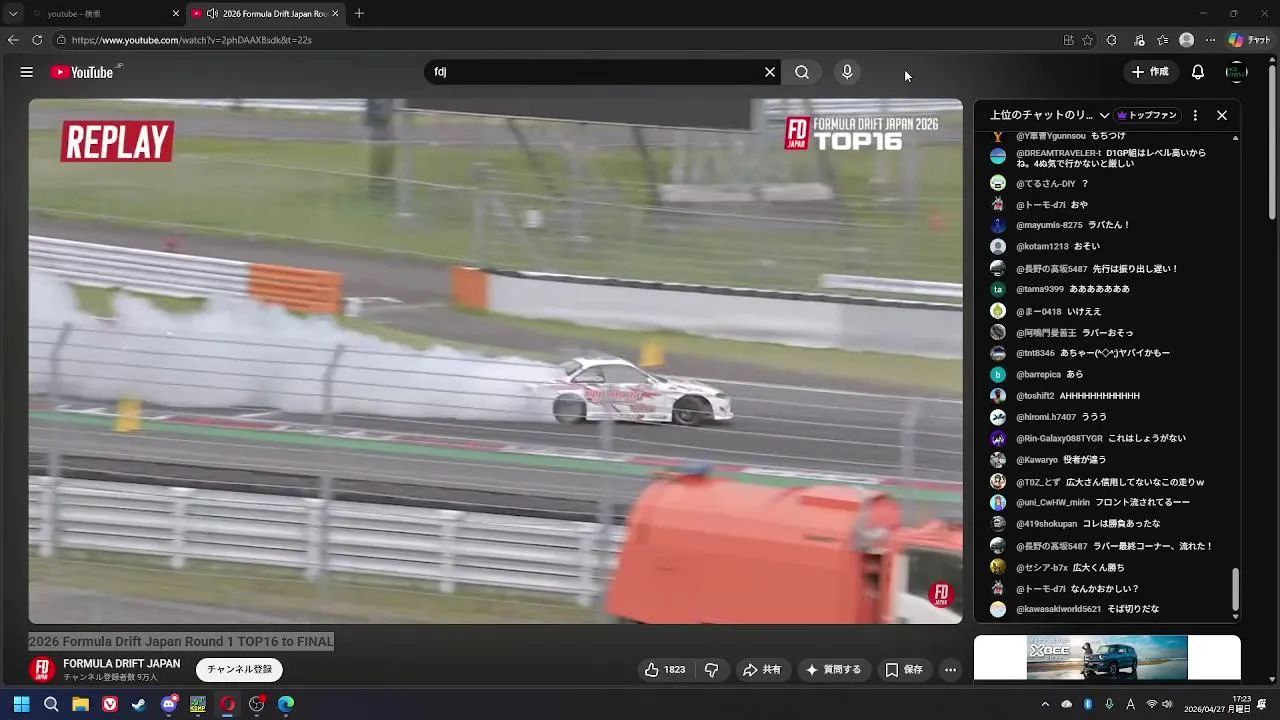Click chat author @uni_CwHW_mirin
The height and width of the screenshot is (720, 1280).
pos(1053,502)
